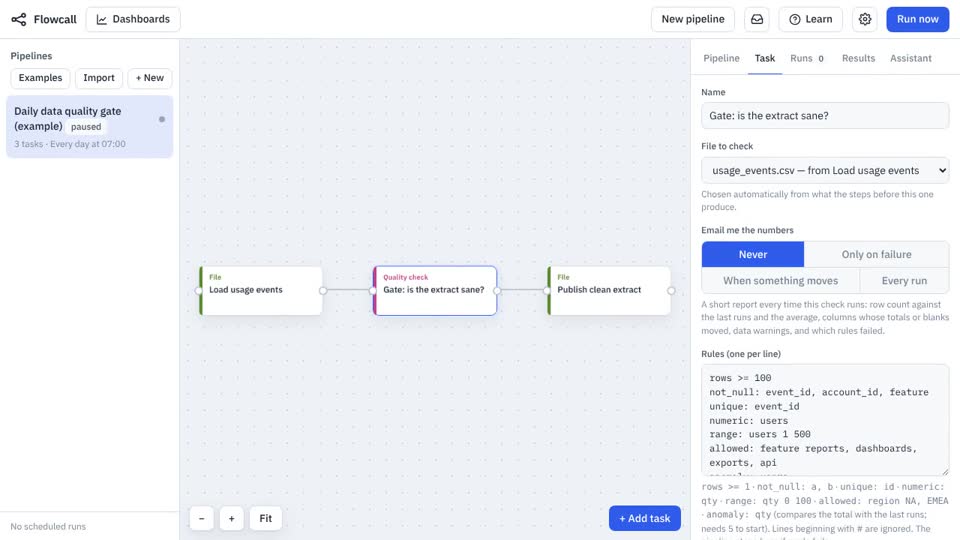960x540 pixels.
Task: Click the Flowcall share-nodes logo icon
Action: click(19, 20)
